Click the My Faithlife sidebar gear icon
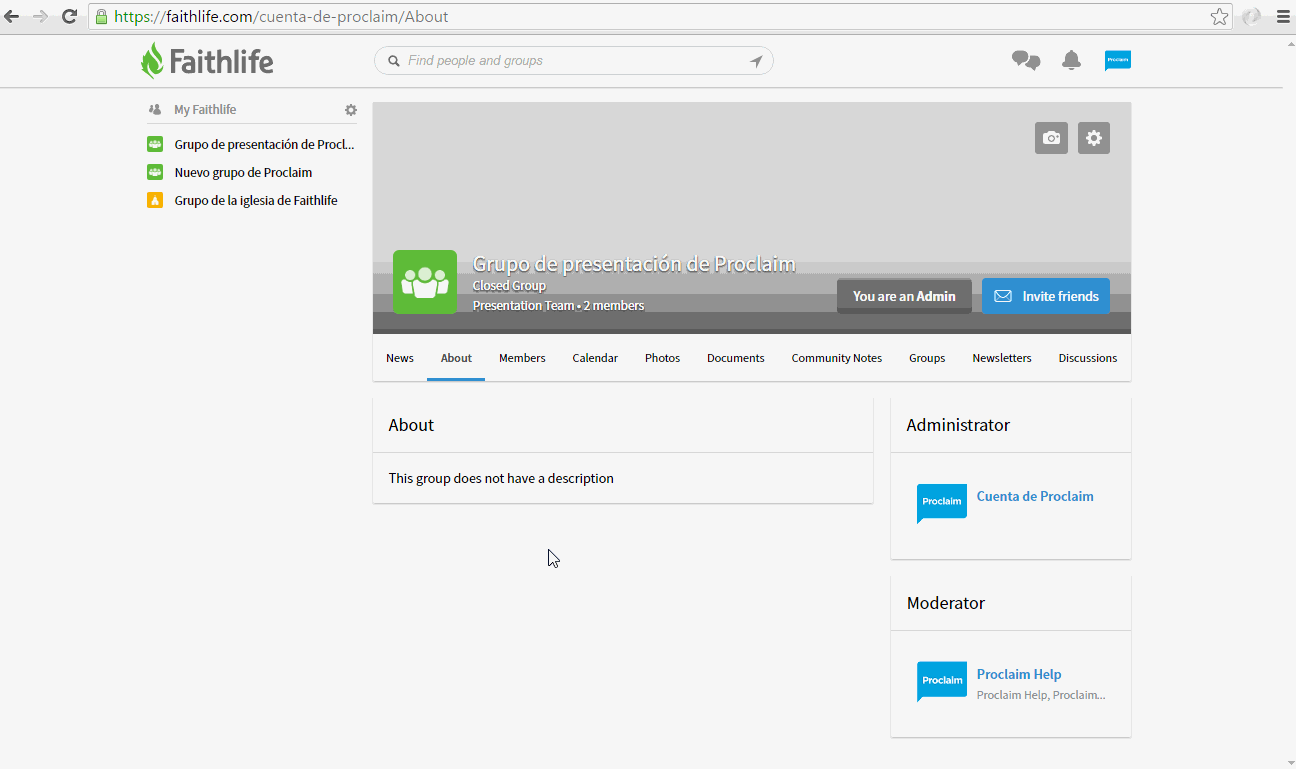The height and width of the screenshot is (769, 1296). [x=351, y=110]
